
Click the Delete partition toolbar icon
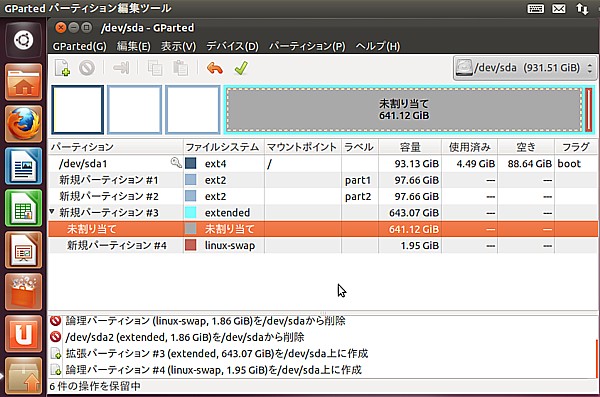click(87, 68)
